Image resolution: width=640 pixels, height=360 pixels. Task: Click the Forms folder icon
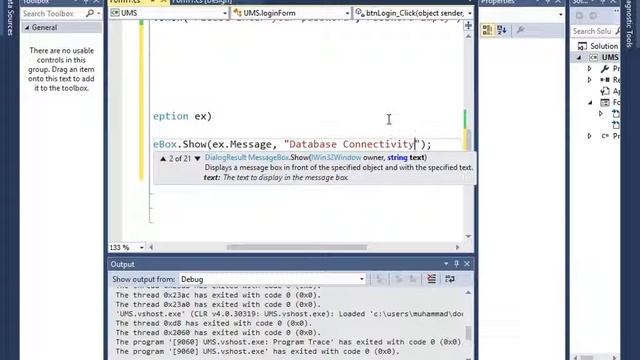coord(605,102)
